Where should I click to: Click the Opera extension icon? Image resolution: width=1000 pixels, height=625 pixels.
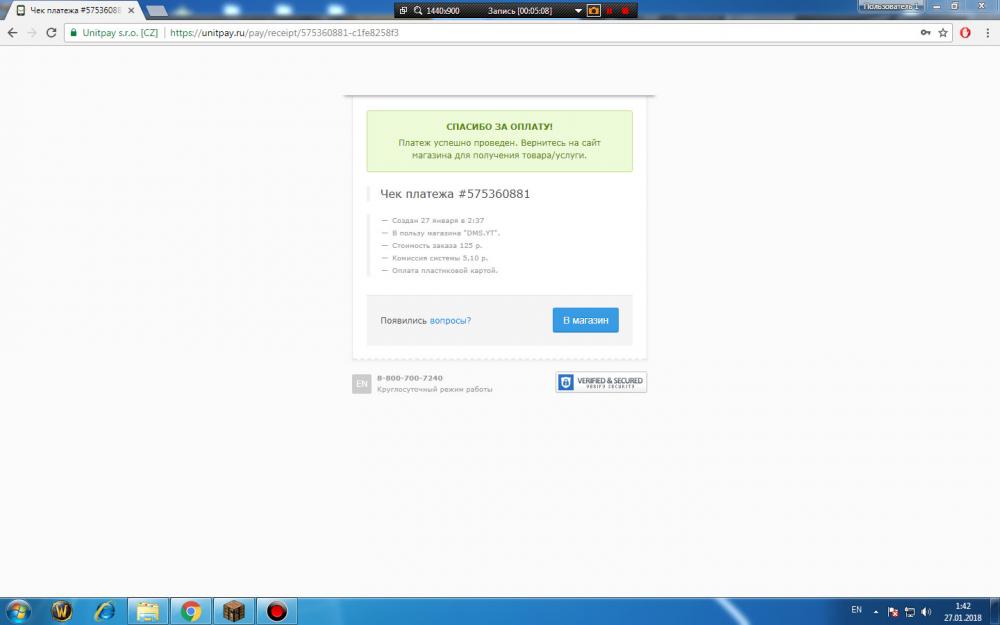point(965,32)
